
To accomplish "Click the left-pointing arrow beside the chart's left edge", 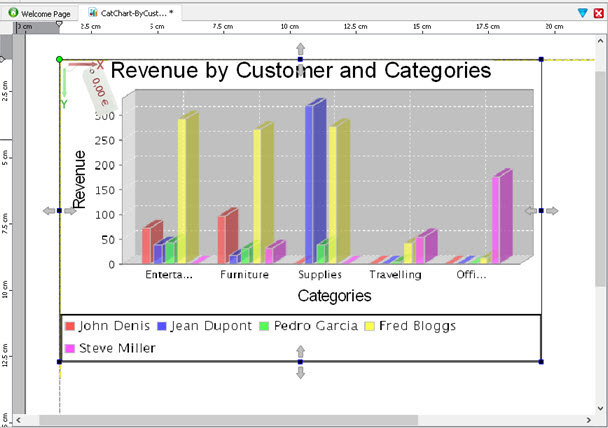I will (x=47, y=211).
